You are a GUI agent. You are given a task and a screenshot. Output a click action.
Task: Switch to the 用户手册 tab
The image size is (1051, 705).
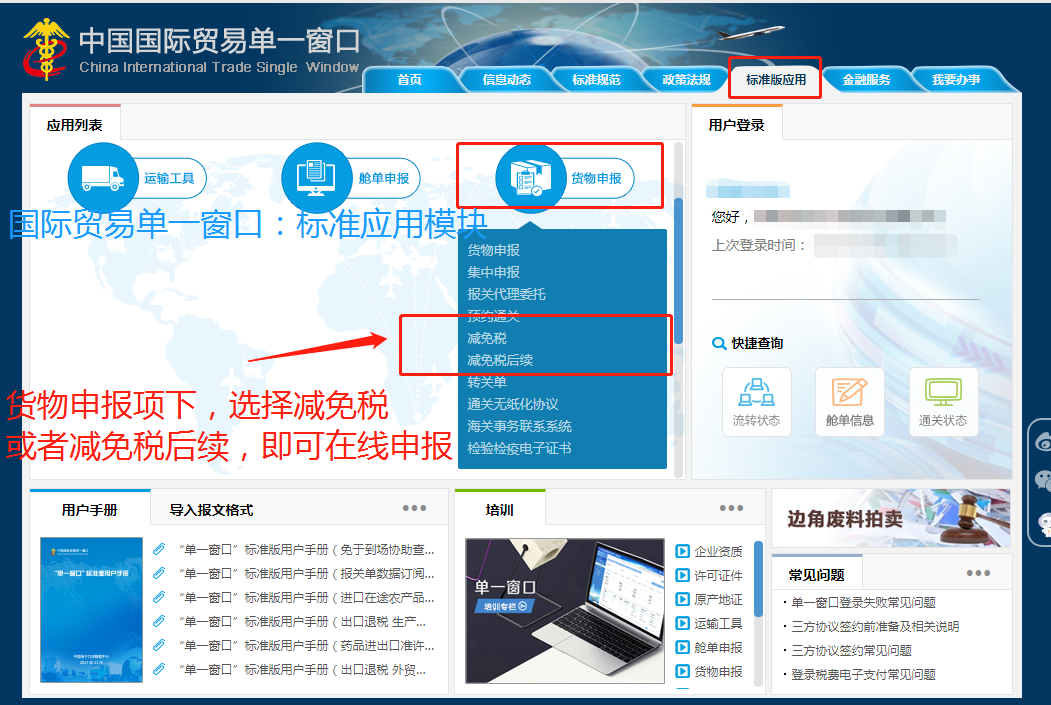[90, 510]
